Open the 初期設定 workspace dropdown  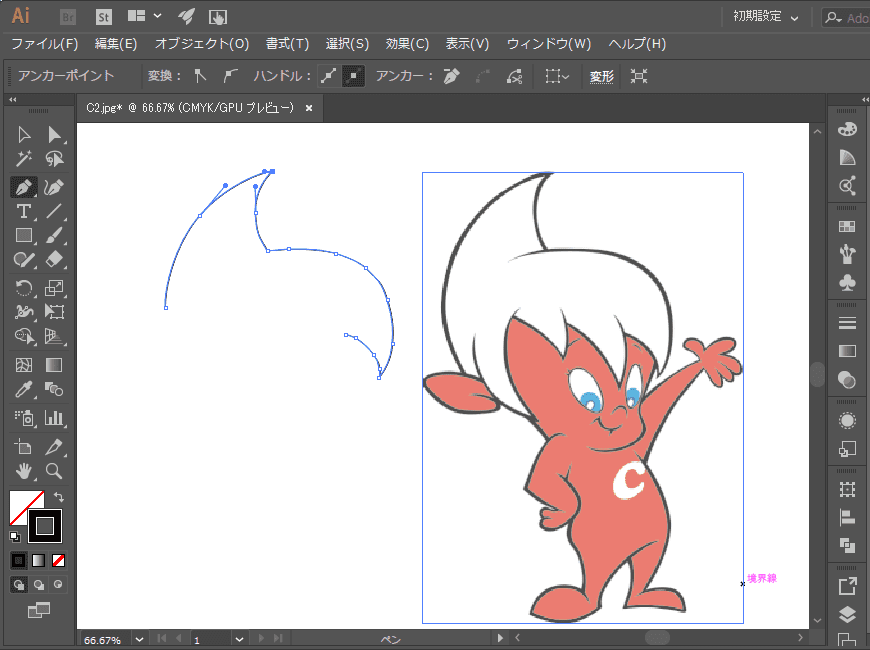coord(765,17)
